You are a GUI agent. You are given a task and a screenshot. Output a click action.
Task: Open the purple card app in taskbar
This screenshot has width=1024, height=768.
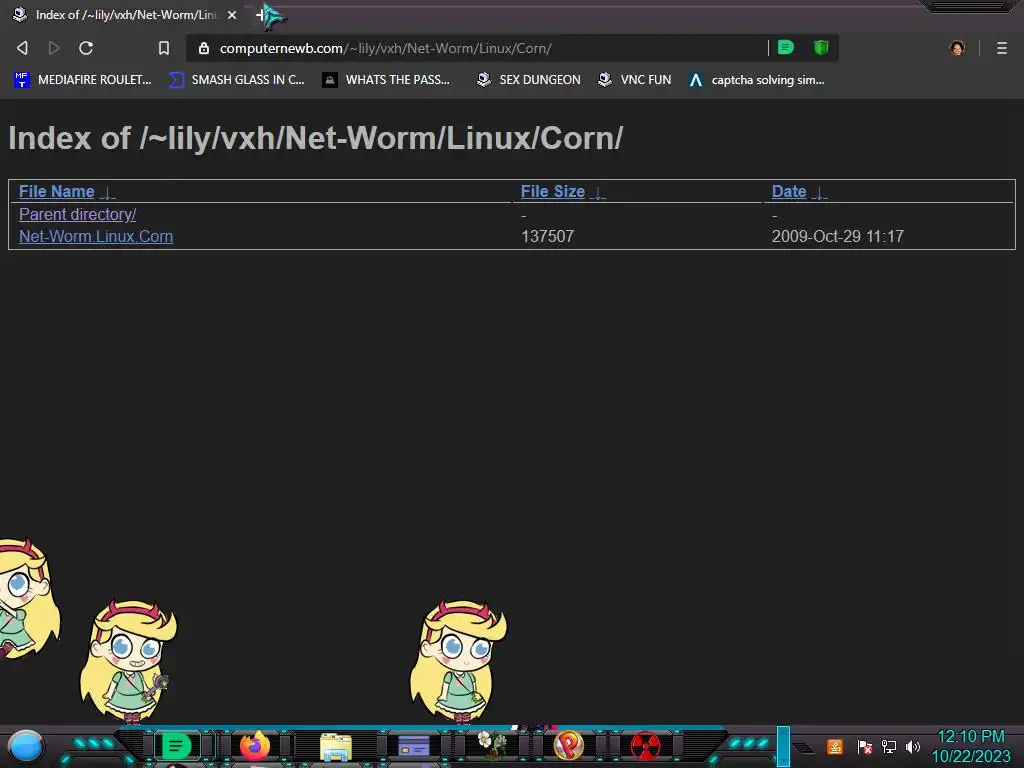click(413, 746)
